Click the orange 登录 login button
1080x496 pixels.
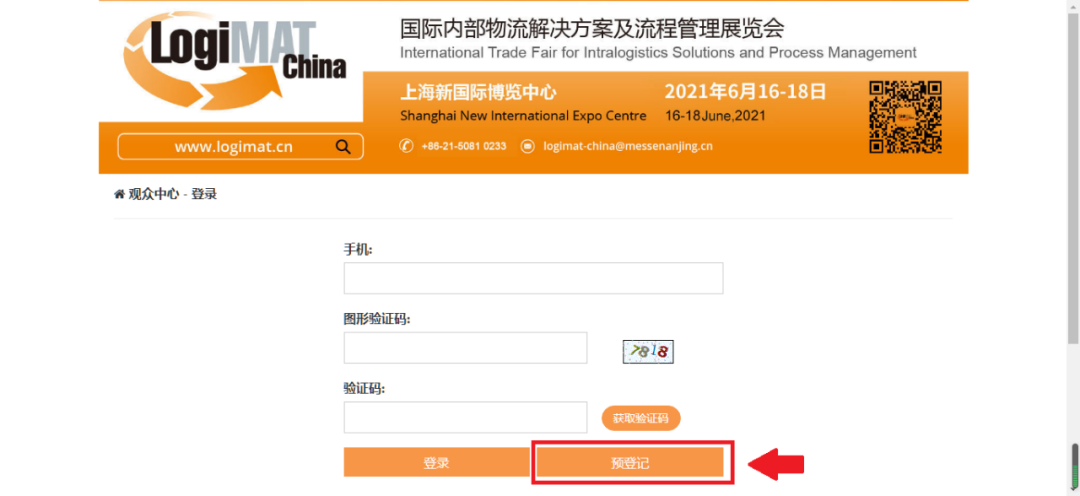click(x=437, y=462)
